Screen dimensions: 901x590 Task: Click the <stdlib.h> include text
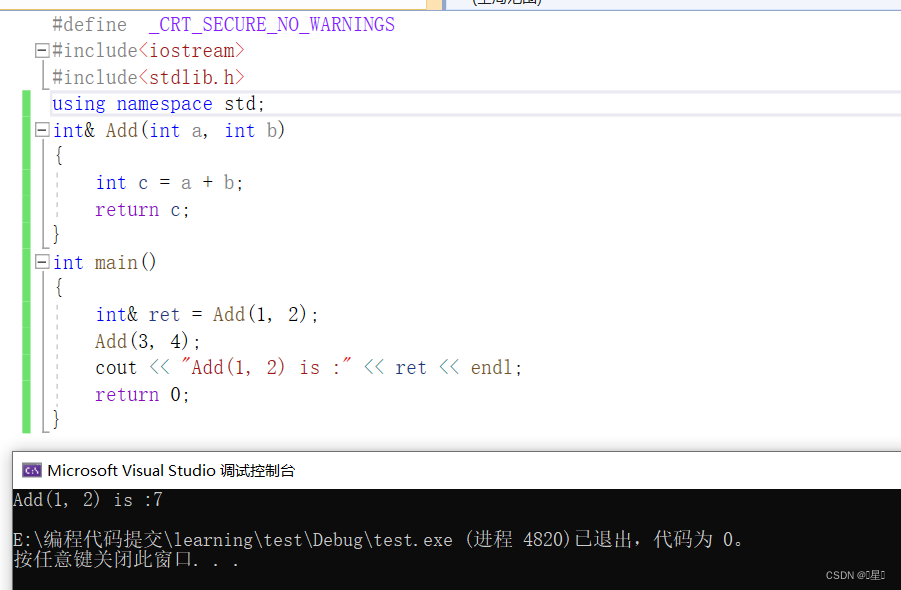point(192,78)
